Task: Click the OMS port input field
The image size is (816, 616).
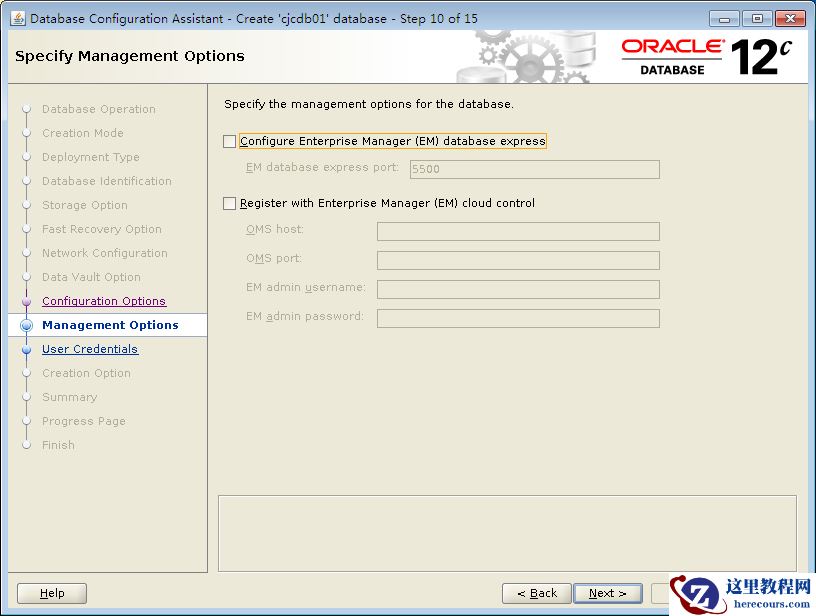Action: (x=518, y=260)
